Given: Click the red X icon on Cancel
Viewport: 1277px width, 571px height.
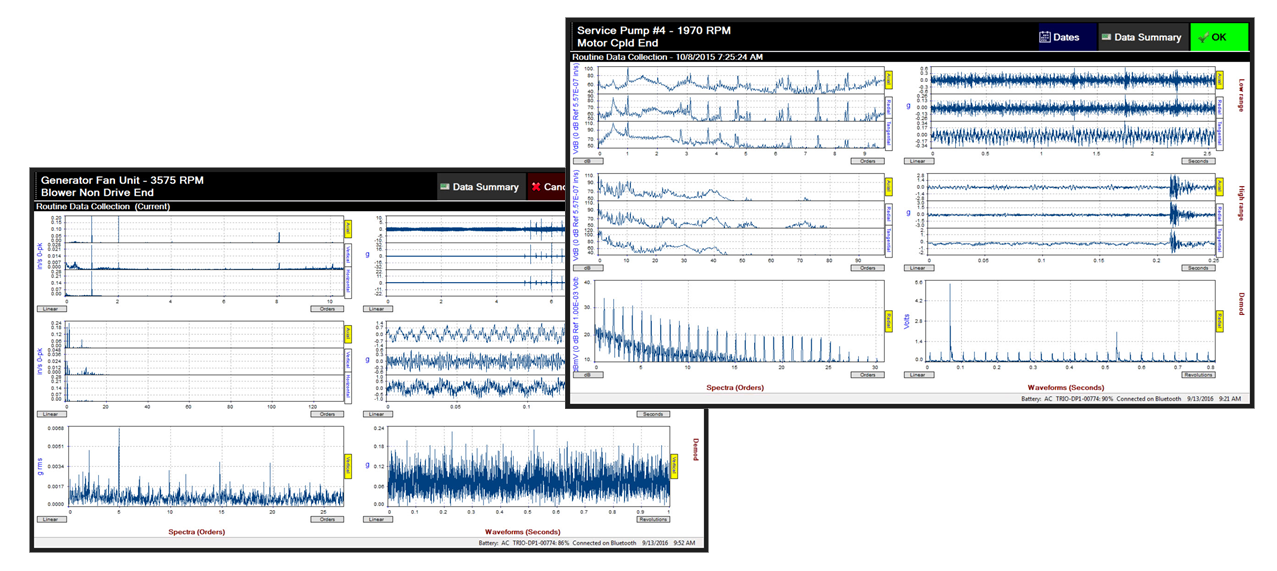Looking at the screenshot, I should (537, 187).
